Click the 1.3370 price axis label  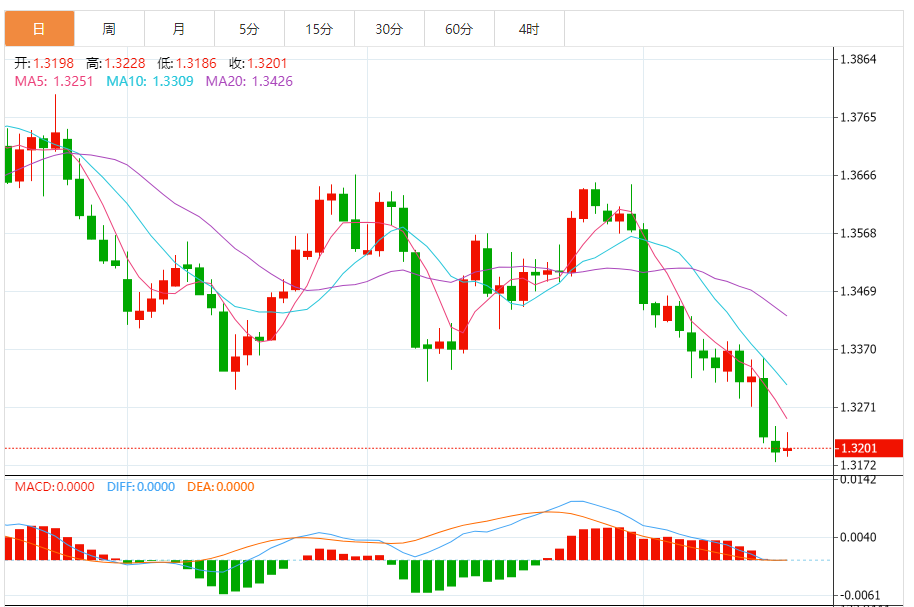858,349
